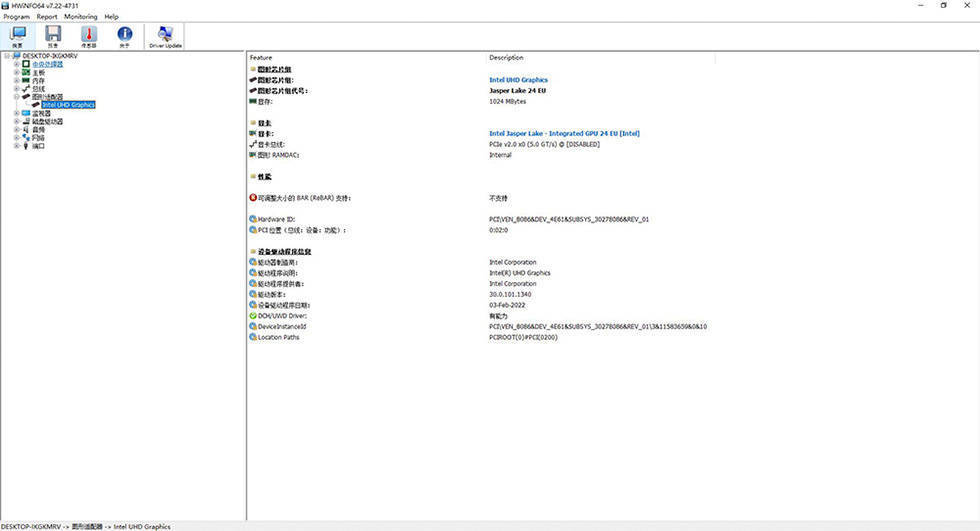The height and width of the screenshot is (531, 980).
Task: Expand the motherboard (主板) node
Action: 17,72
